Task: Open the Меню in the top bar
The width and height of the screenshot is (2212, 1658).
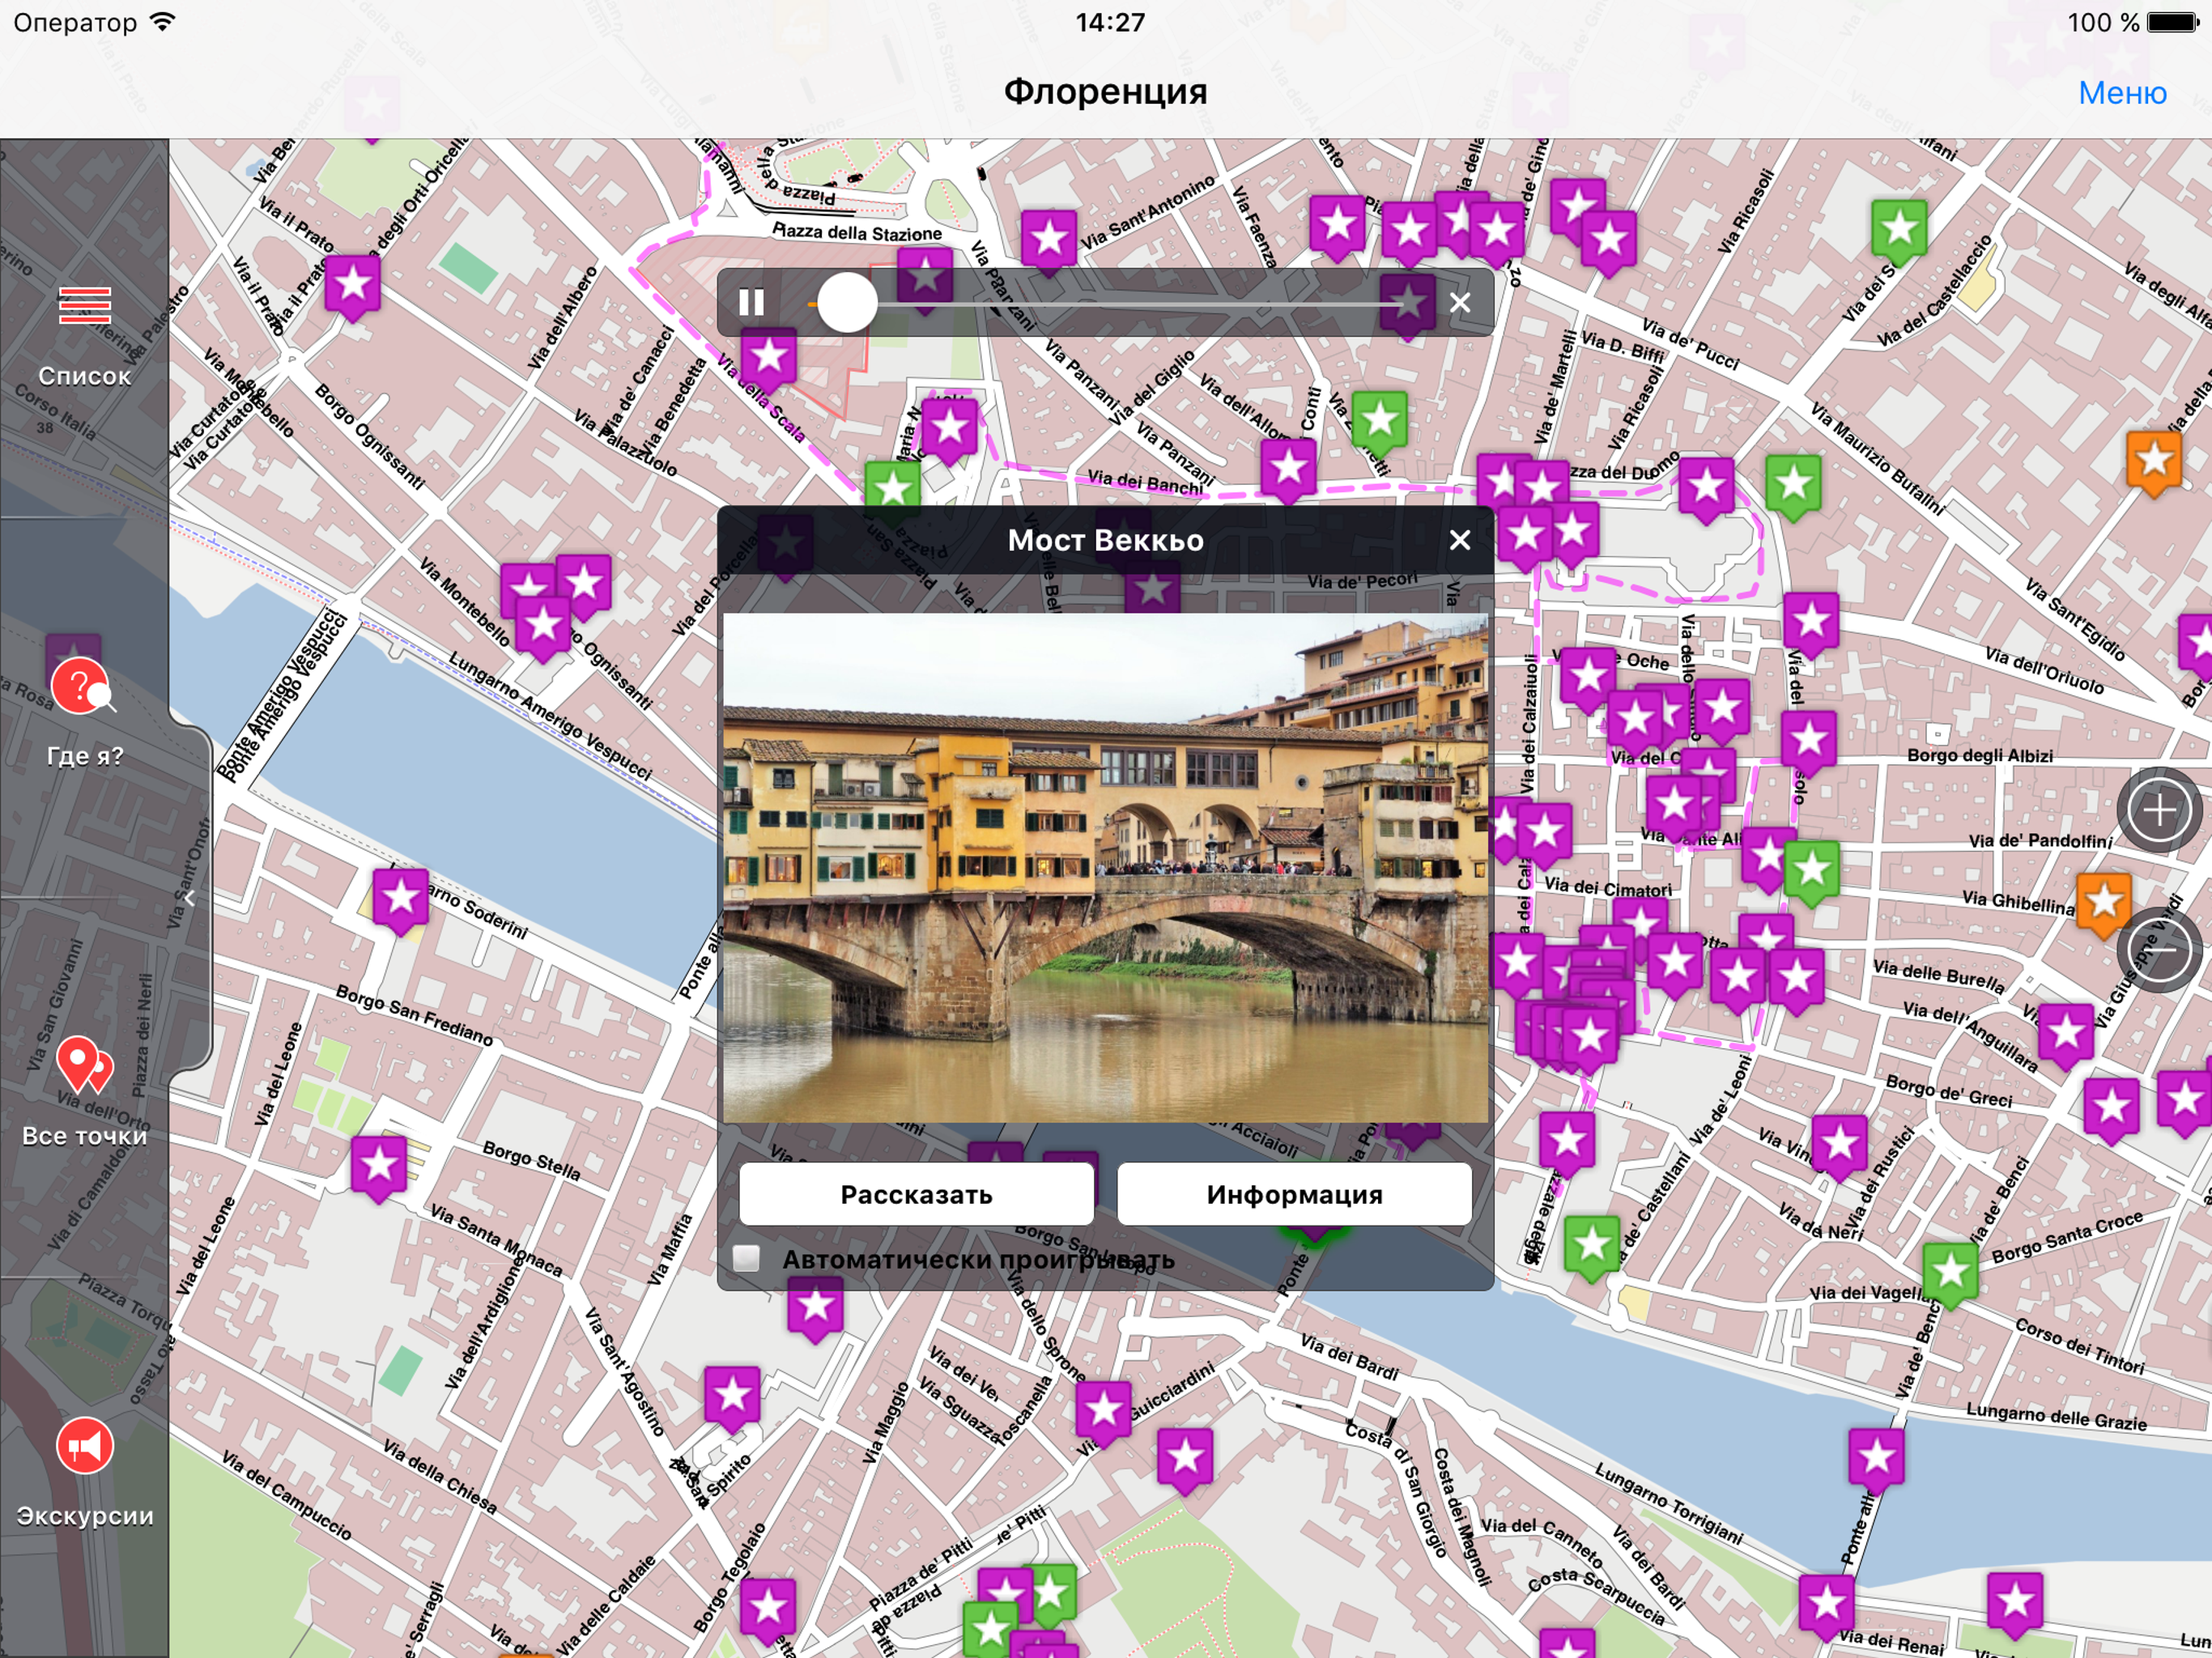Action: click(x=2121, y=92)
